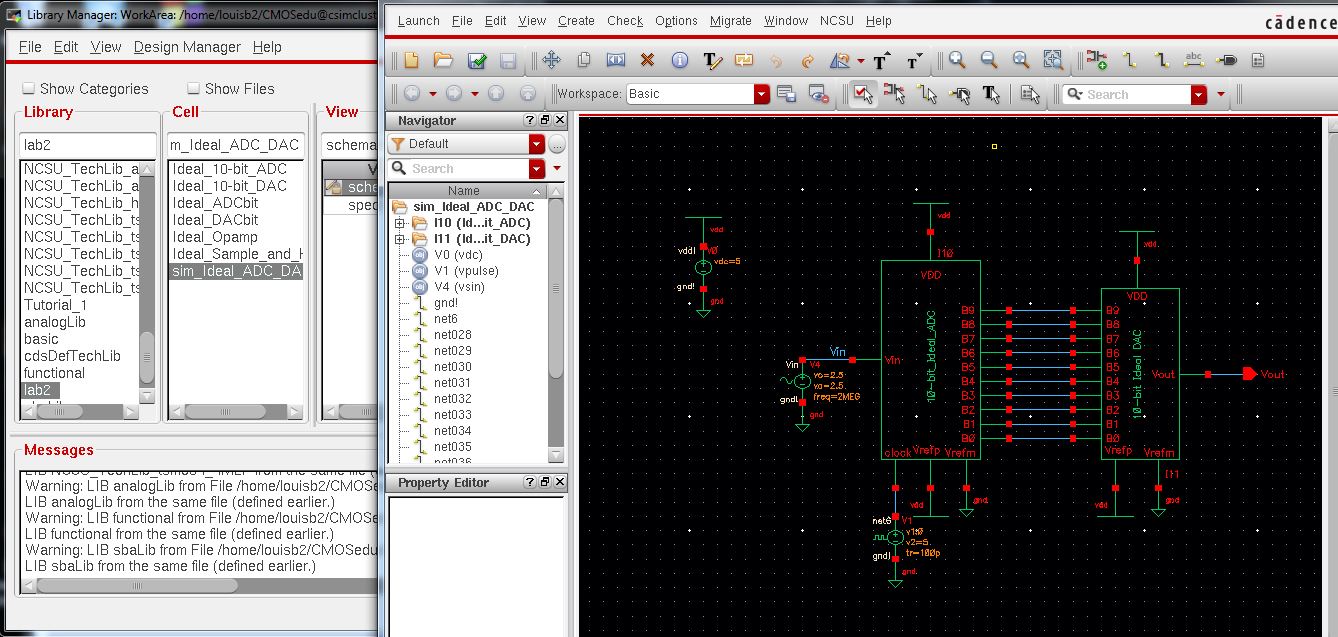Screen dimensions: 1338x637
Task: Select the Create Pin tool icon
Action: pos(1225,61)
